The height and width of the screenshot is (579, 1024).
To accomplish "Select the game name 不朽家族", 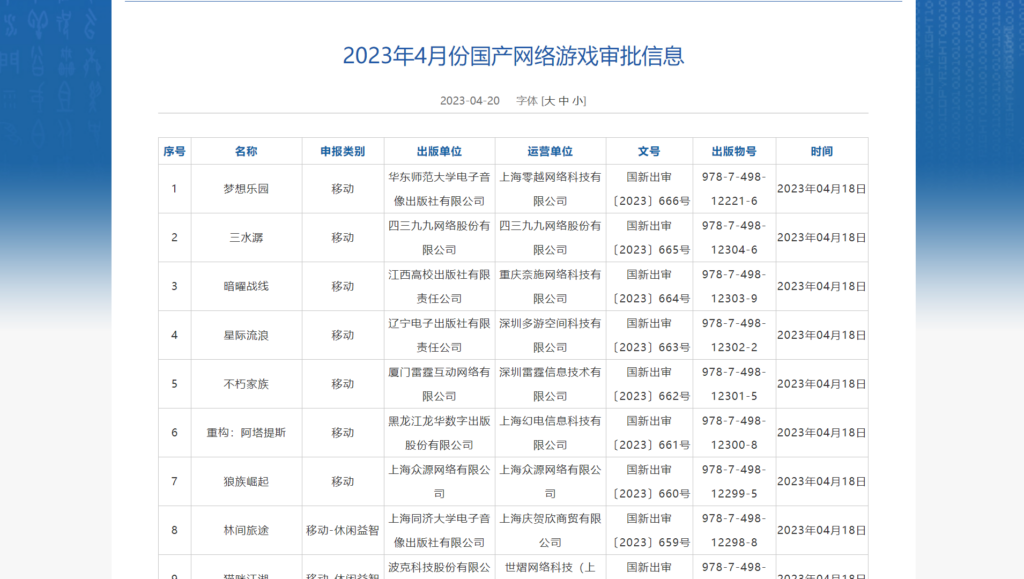I will (246, 384).
